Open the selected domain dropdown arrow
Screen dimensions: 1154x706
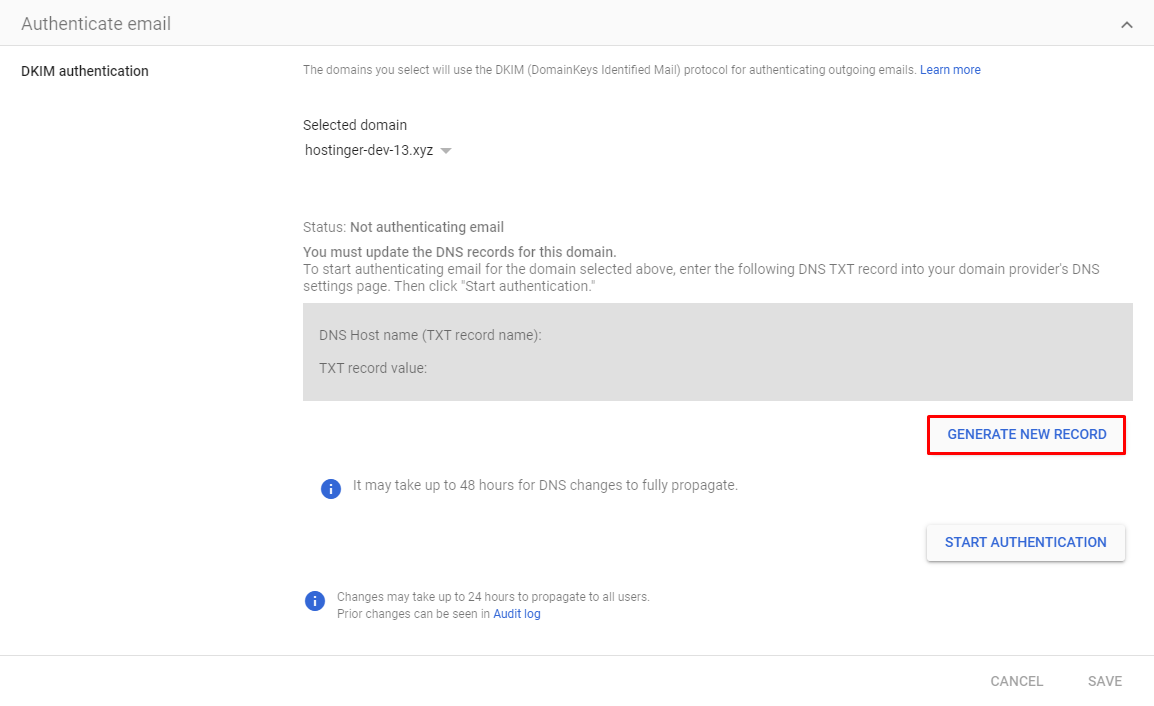[x=446, y=150]
